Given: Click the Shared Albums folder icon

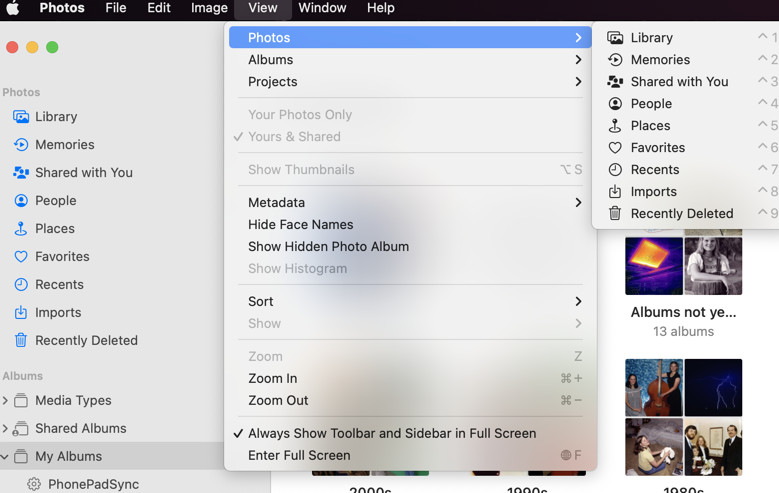Looking at the screenshot, I should click(20, 428).
